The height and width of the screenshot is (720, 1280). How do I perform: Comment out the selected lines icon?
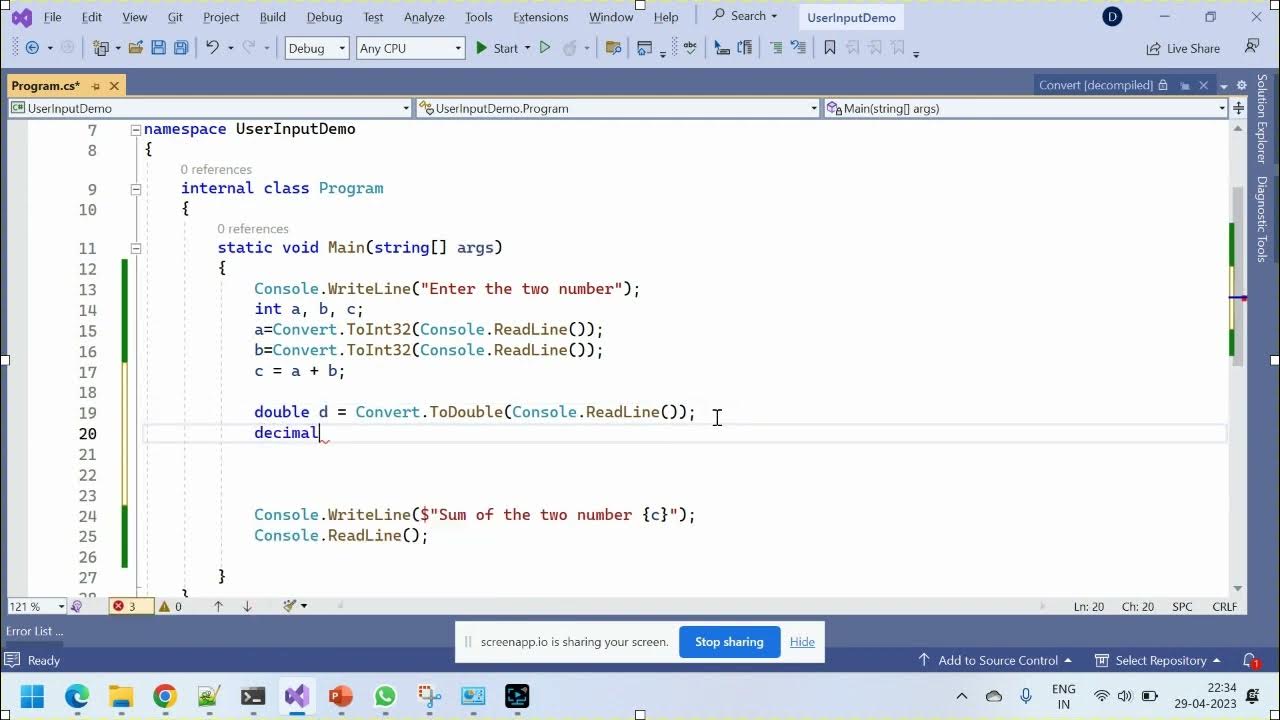pyautogui.click(x=776, y=48)
